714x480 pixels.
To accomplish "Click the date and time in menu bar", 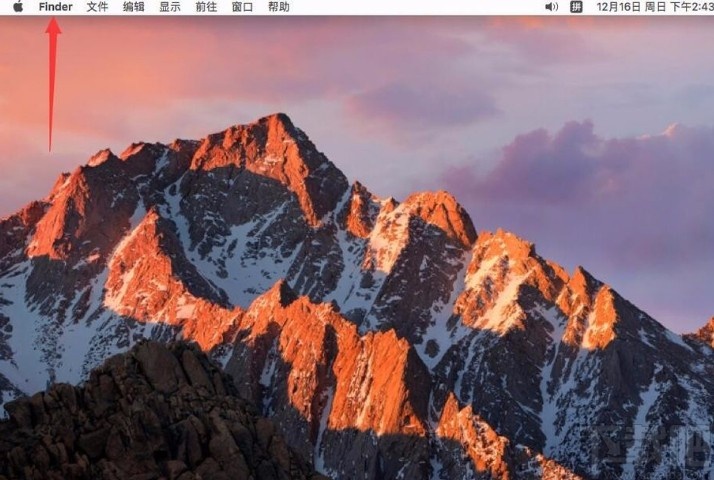I will 655,7.
